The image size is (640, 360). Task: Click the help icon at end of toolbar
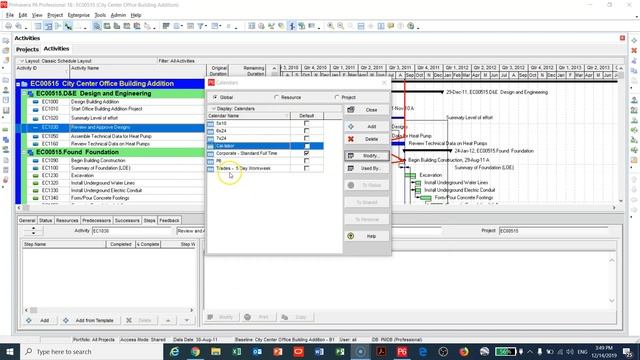(x=411, y=26)
